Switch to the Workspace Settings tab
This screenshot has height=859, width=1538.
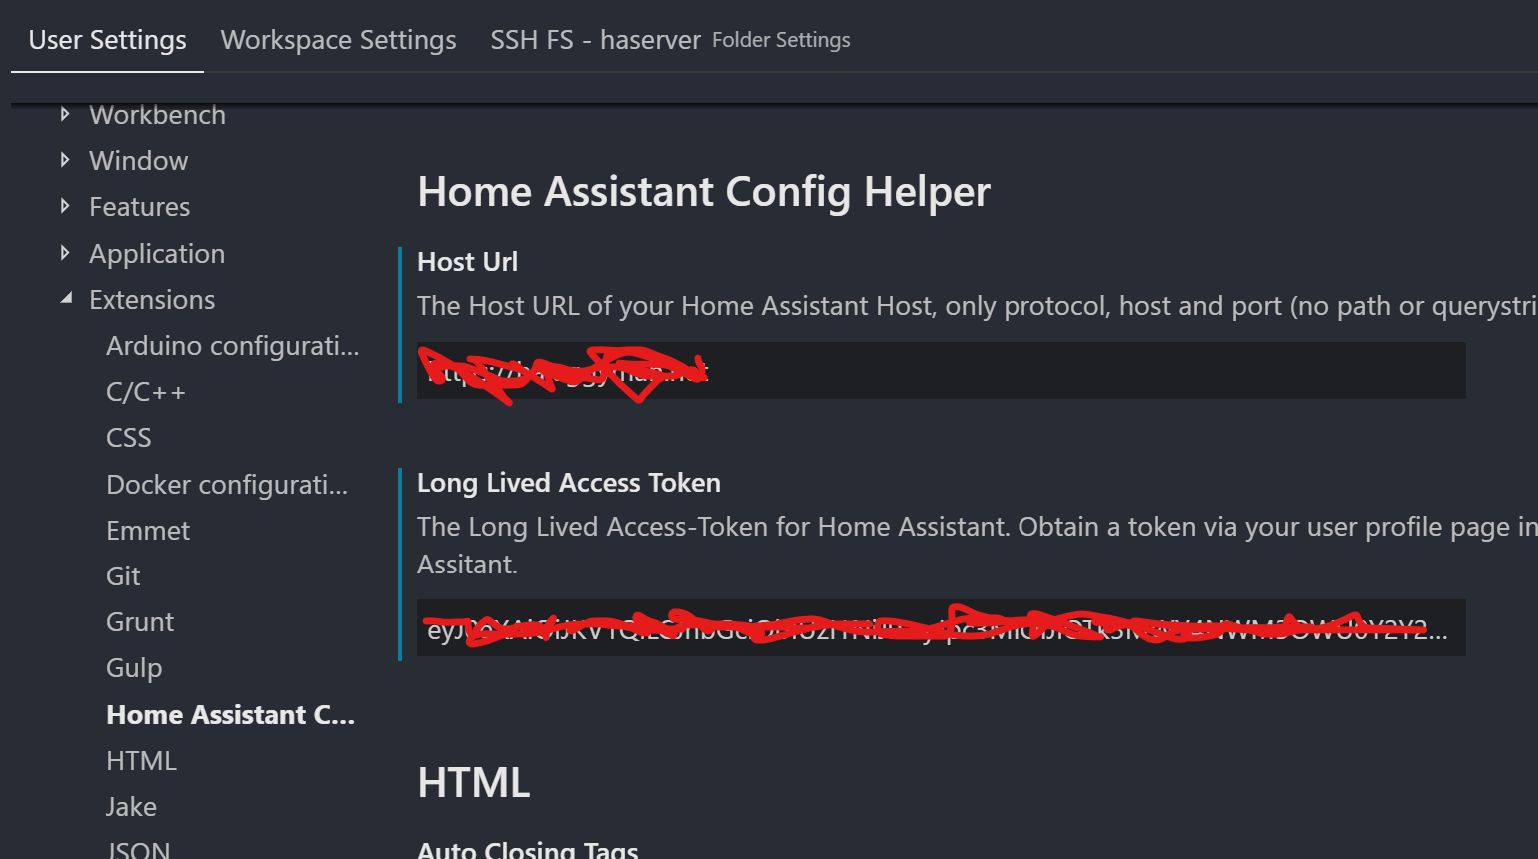point(338,40)
